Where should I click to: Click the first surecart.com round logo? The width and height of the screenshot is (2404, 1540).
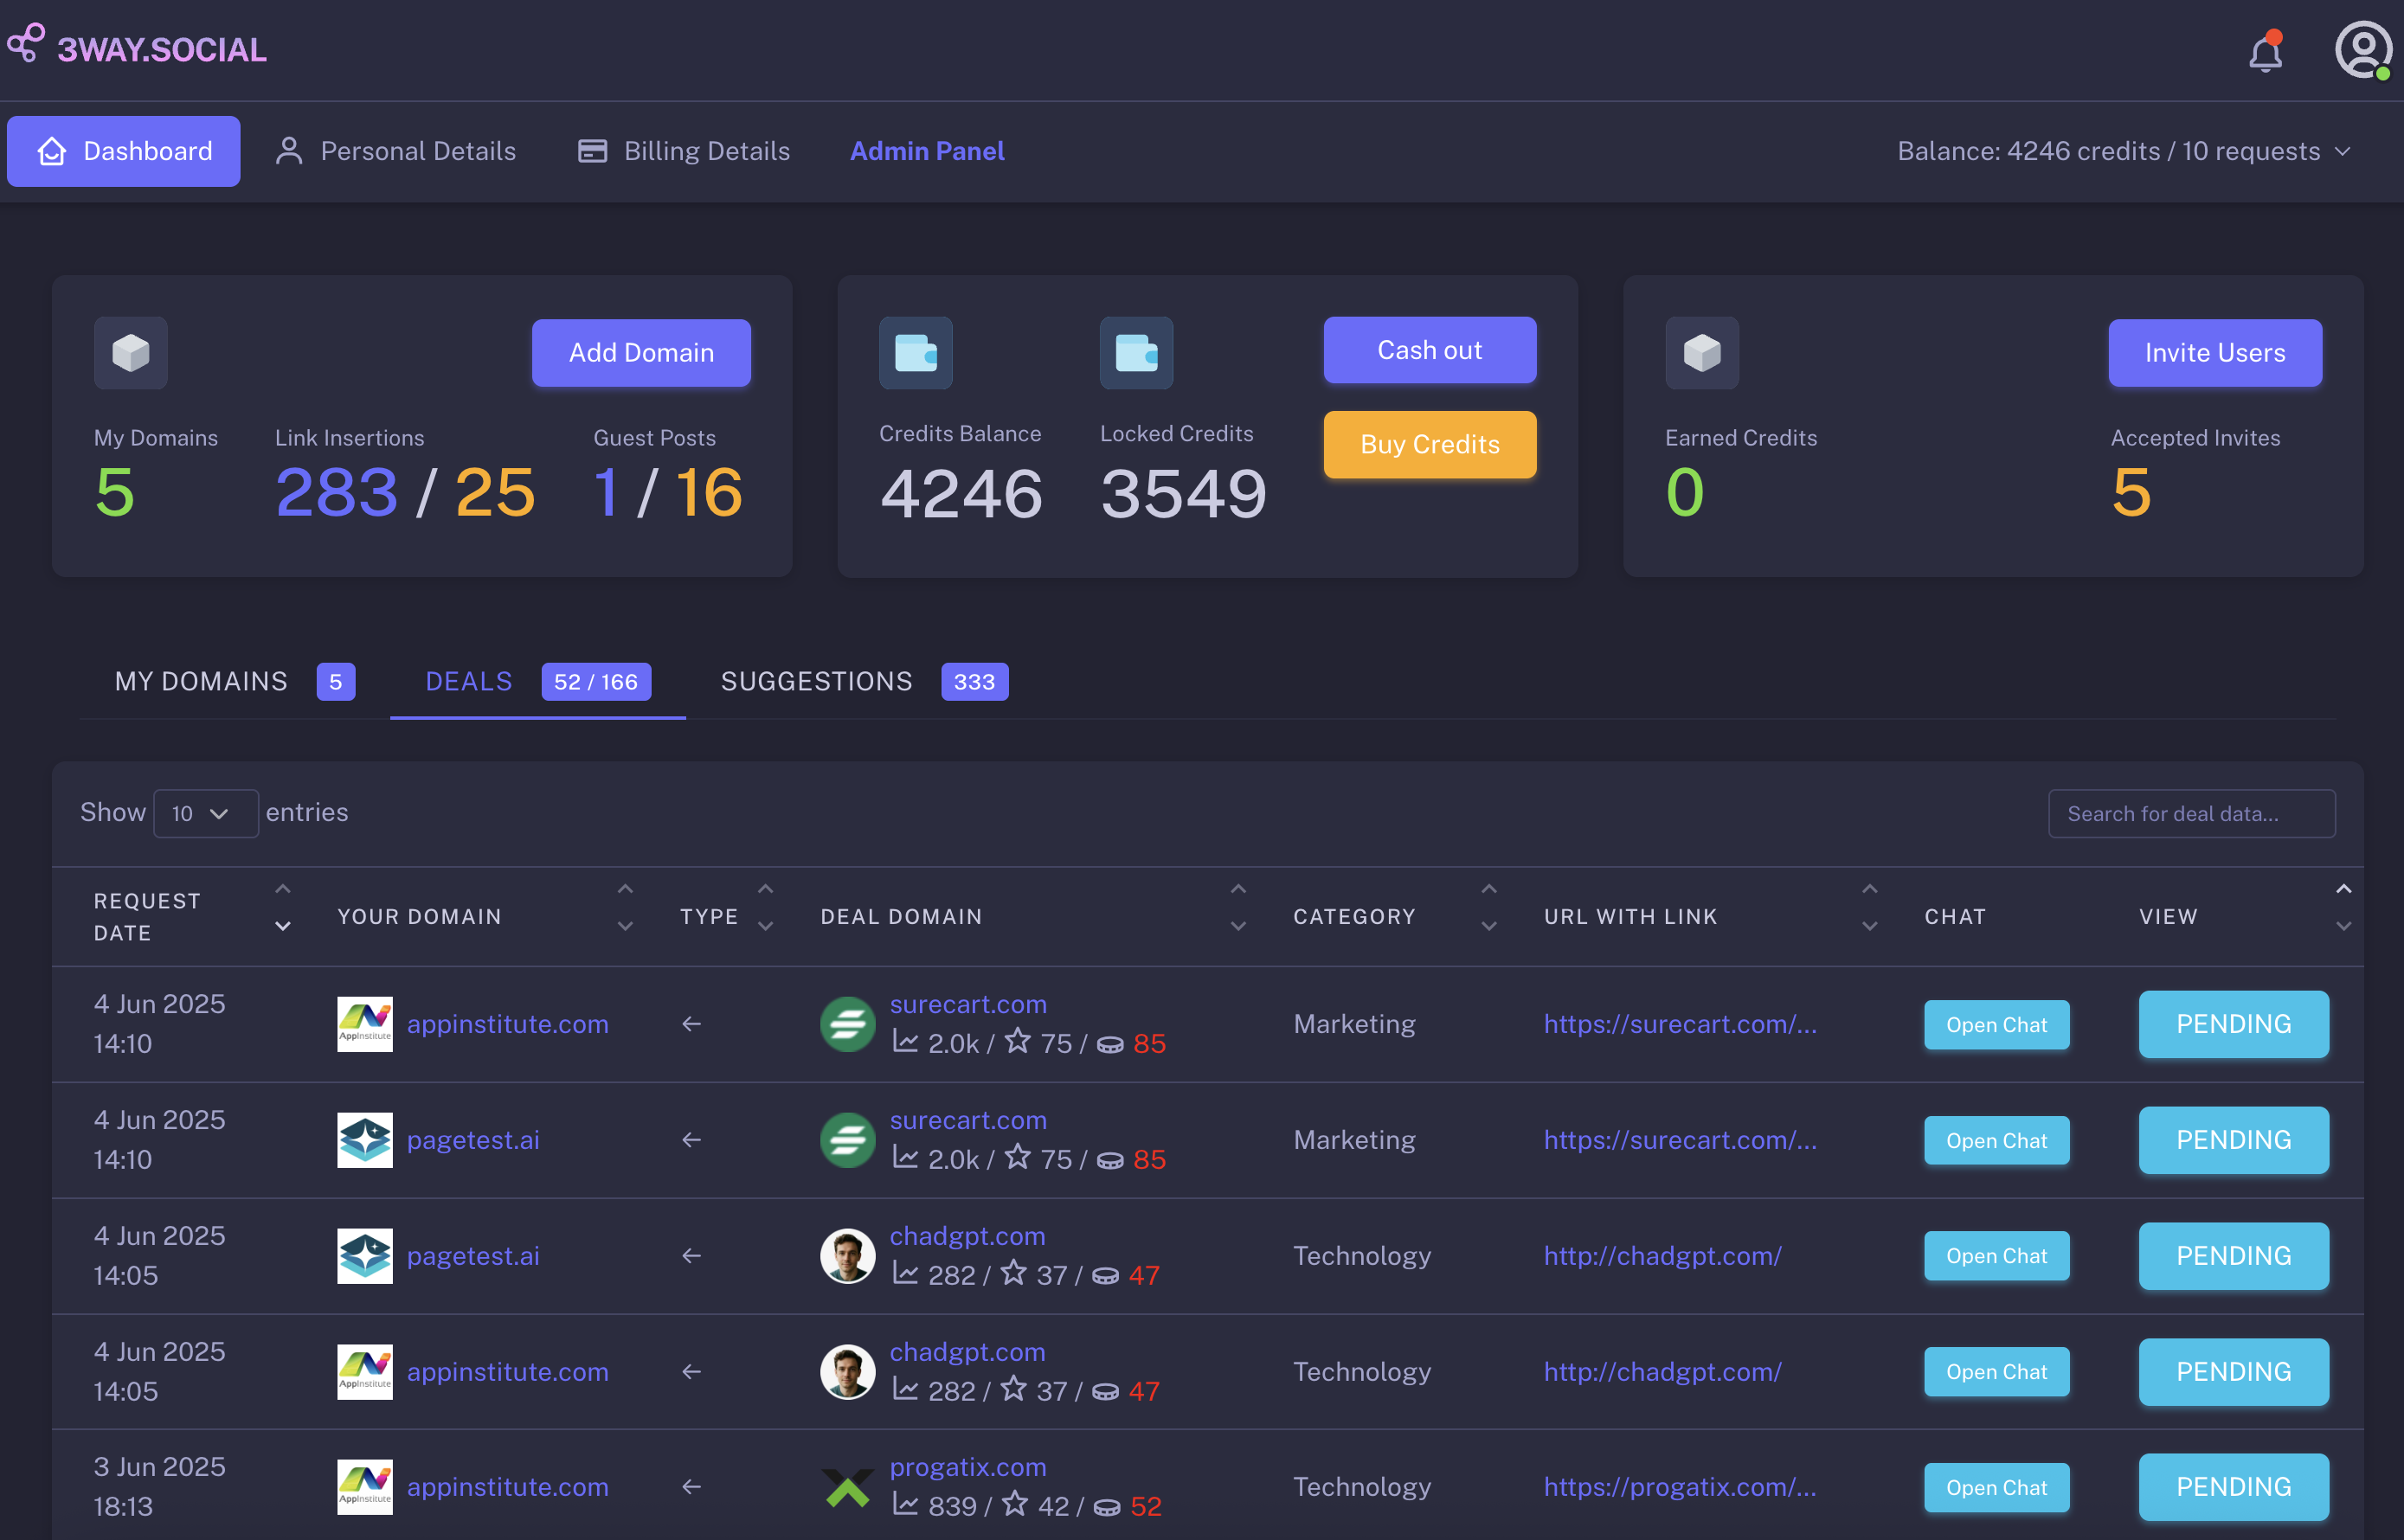(847, 1024)
